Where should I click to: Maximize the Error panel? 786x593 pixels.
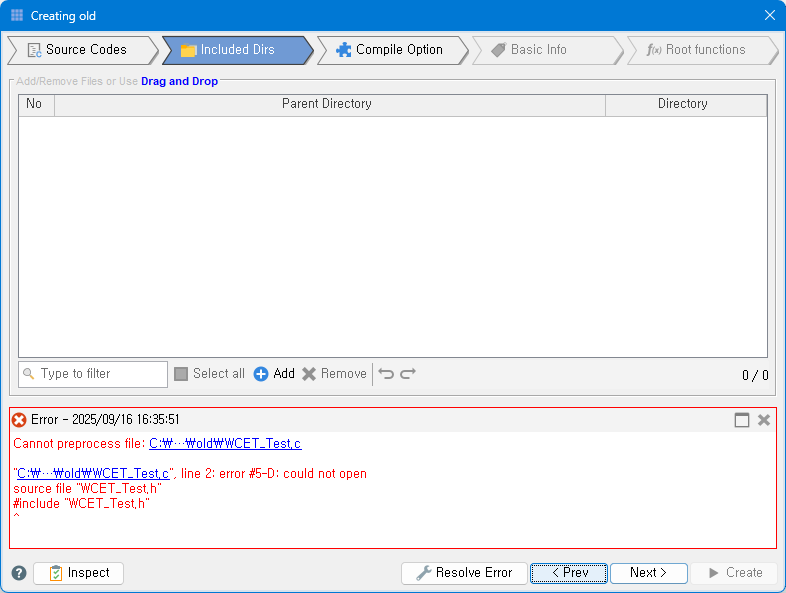[742, 420]
